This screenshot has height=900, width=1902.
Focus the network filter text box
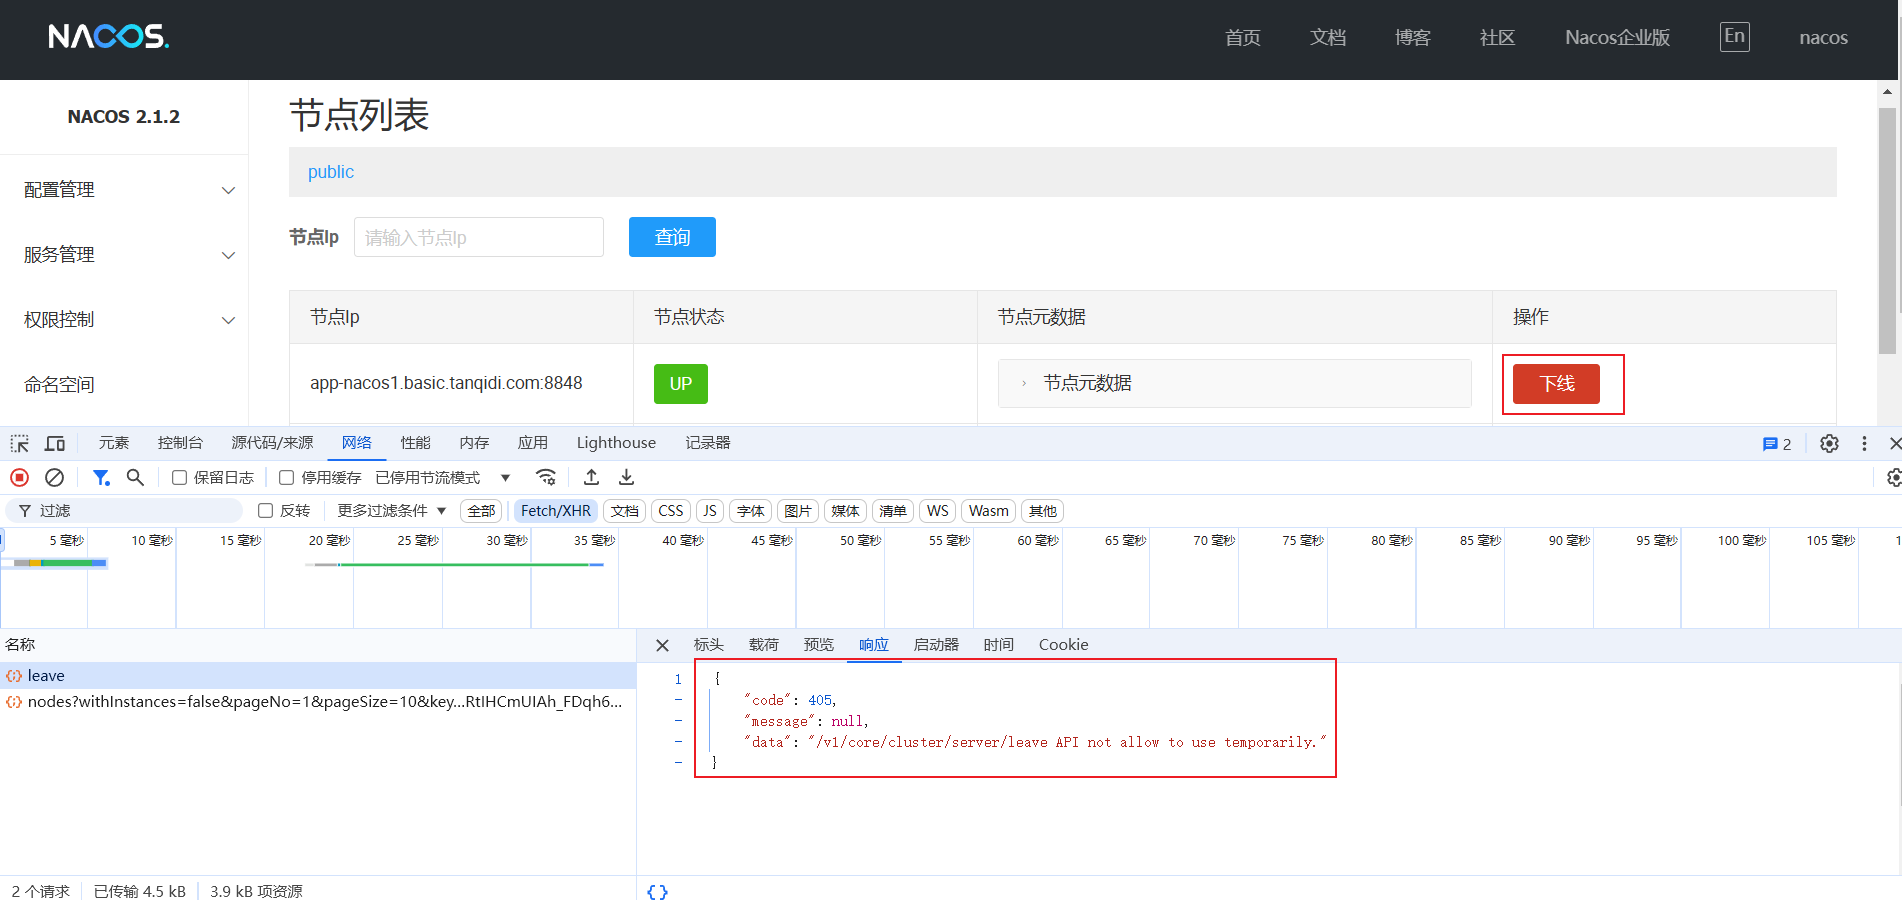pyautogui.click(x=125, y=511)
